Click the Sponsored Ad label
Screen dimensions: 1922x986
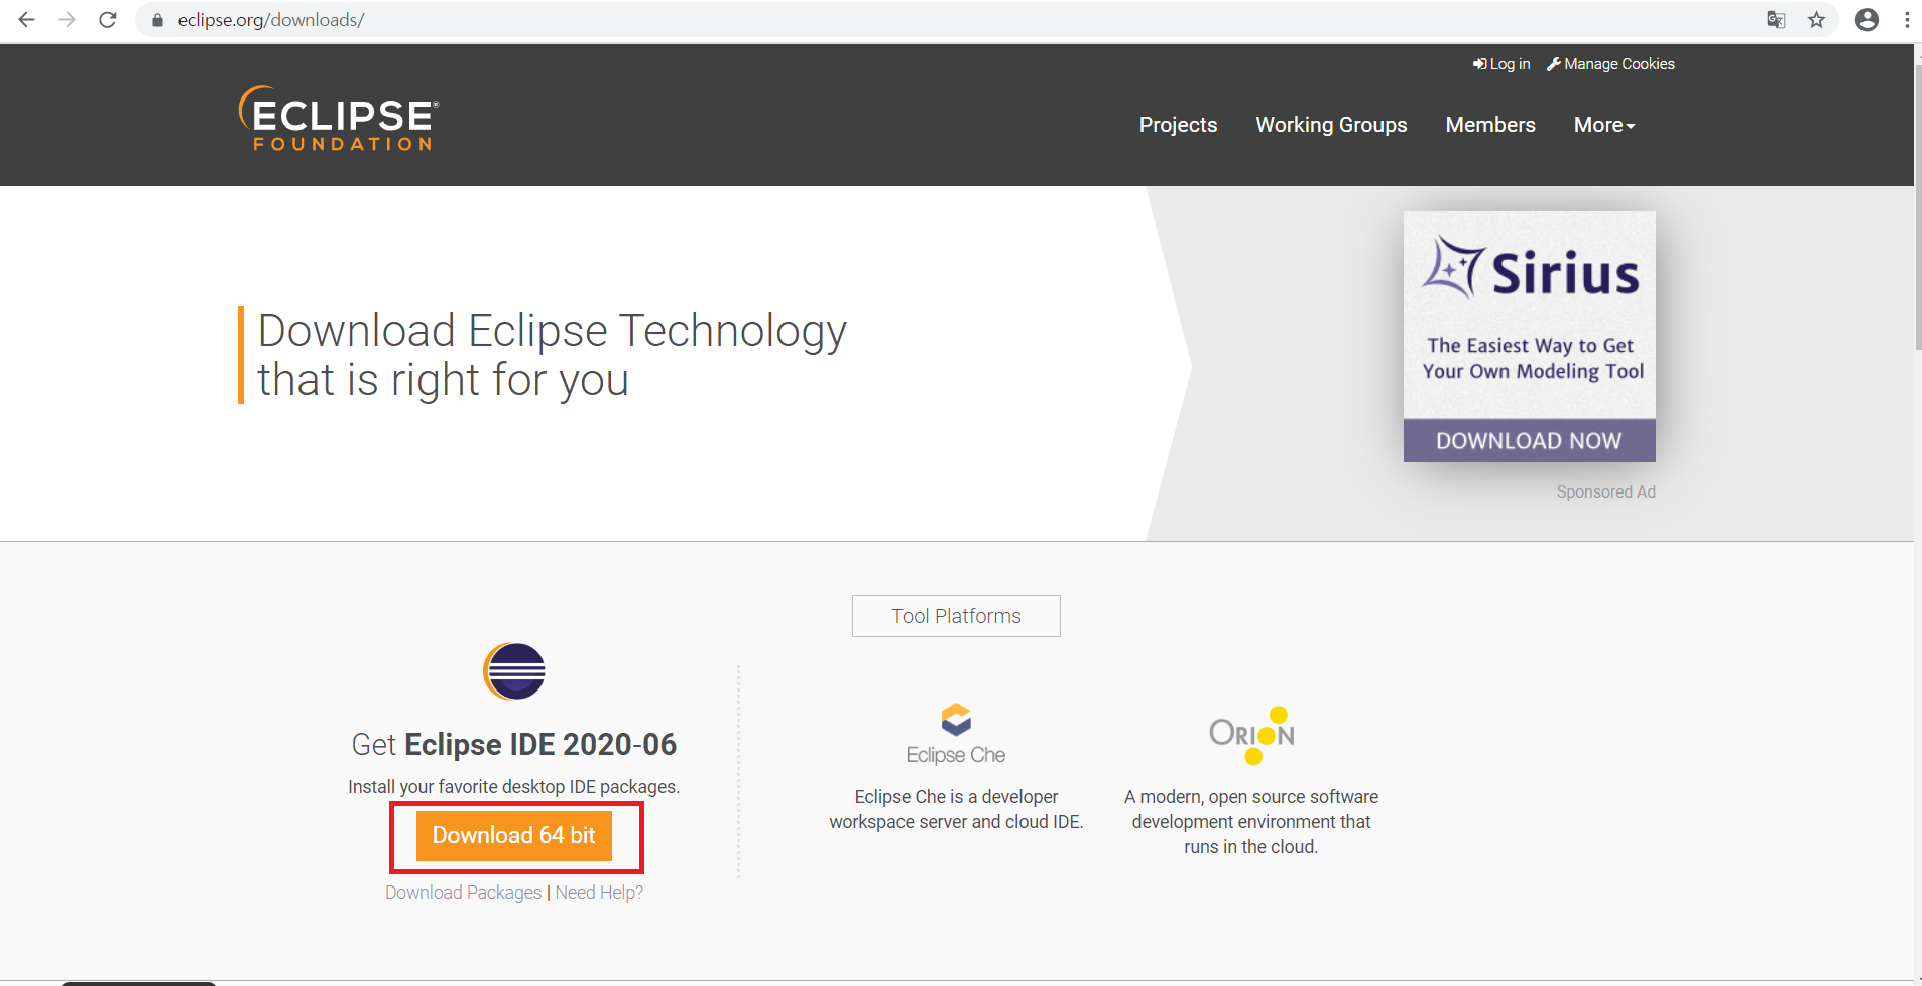coord(1606,492)
